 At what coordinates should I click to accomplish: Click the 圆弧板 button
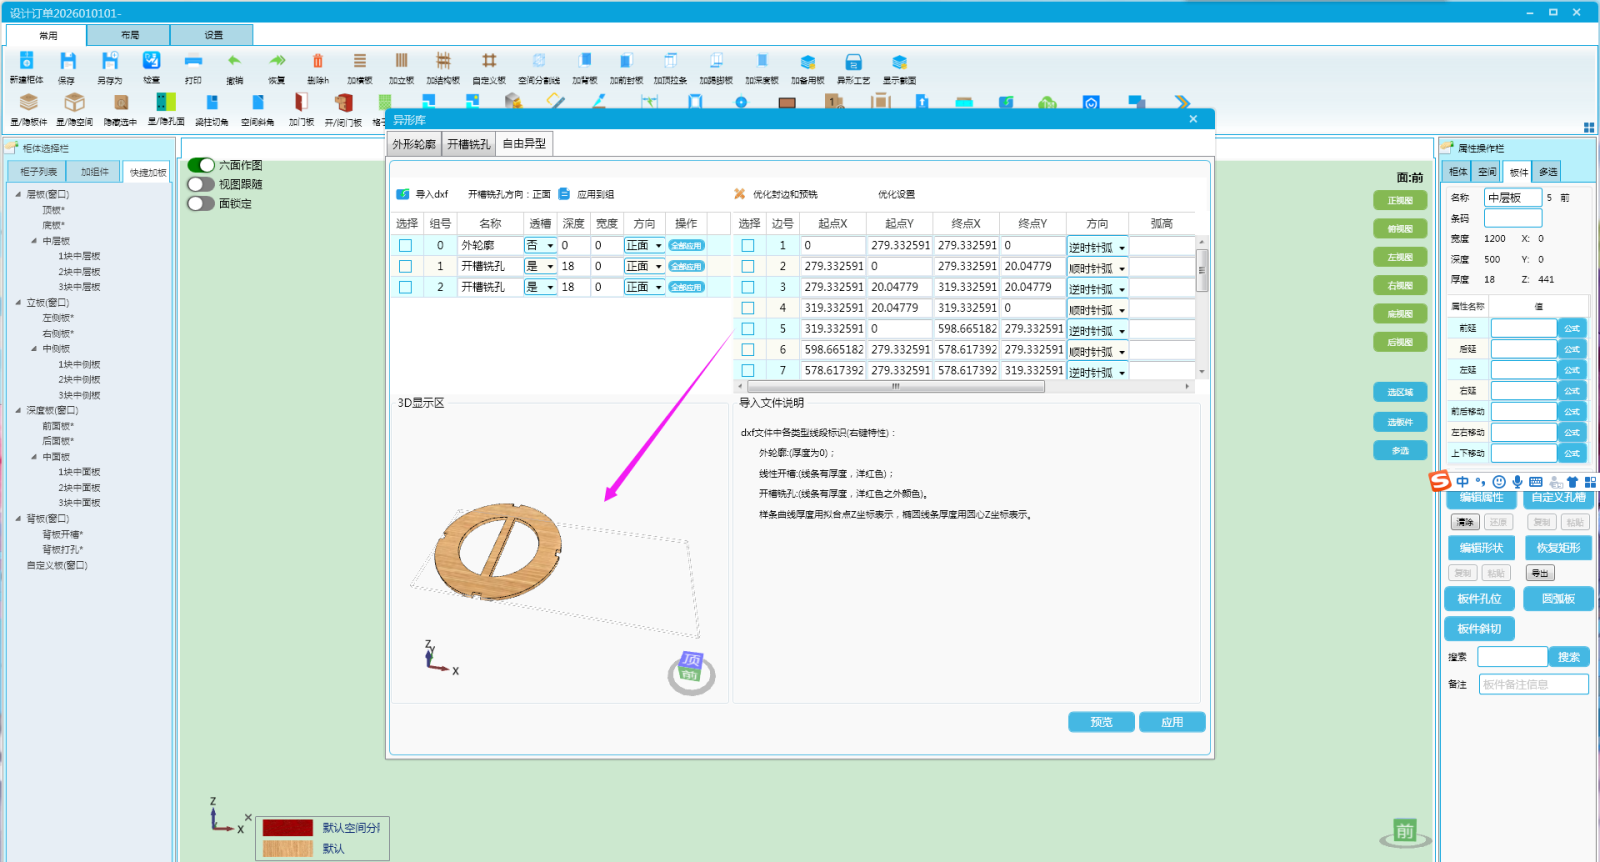point(1558,599)
